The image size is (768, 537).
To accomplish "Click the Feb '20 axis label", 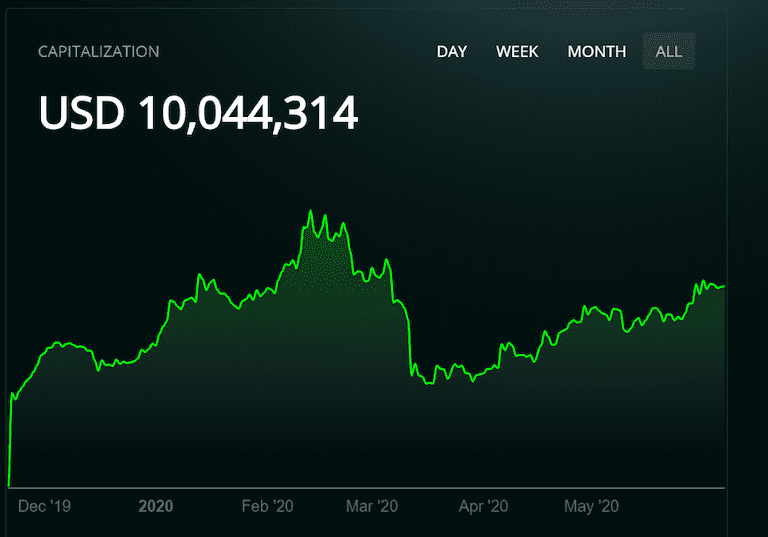I will click(x=267, y=506).
